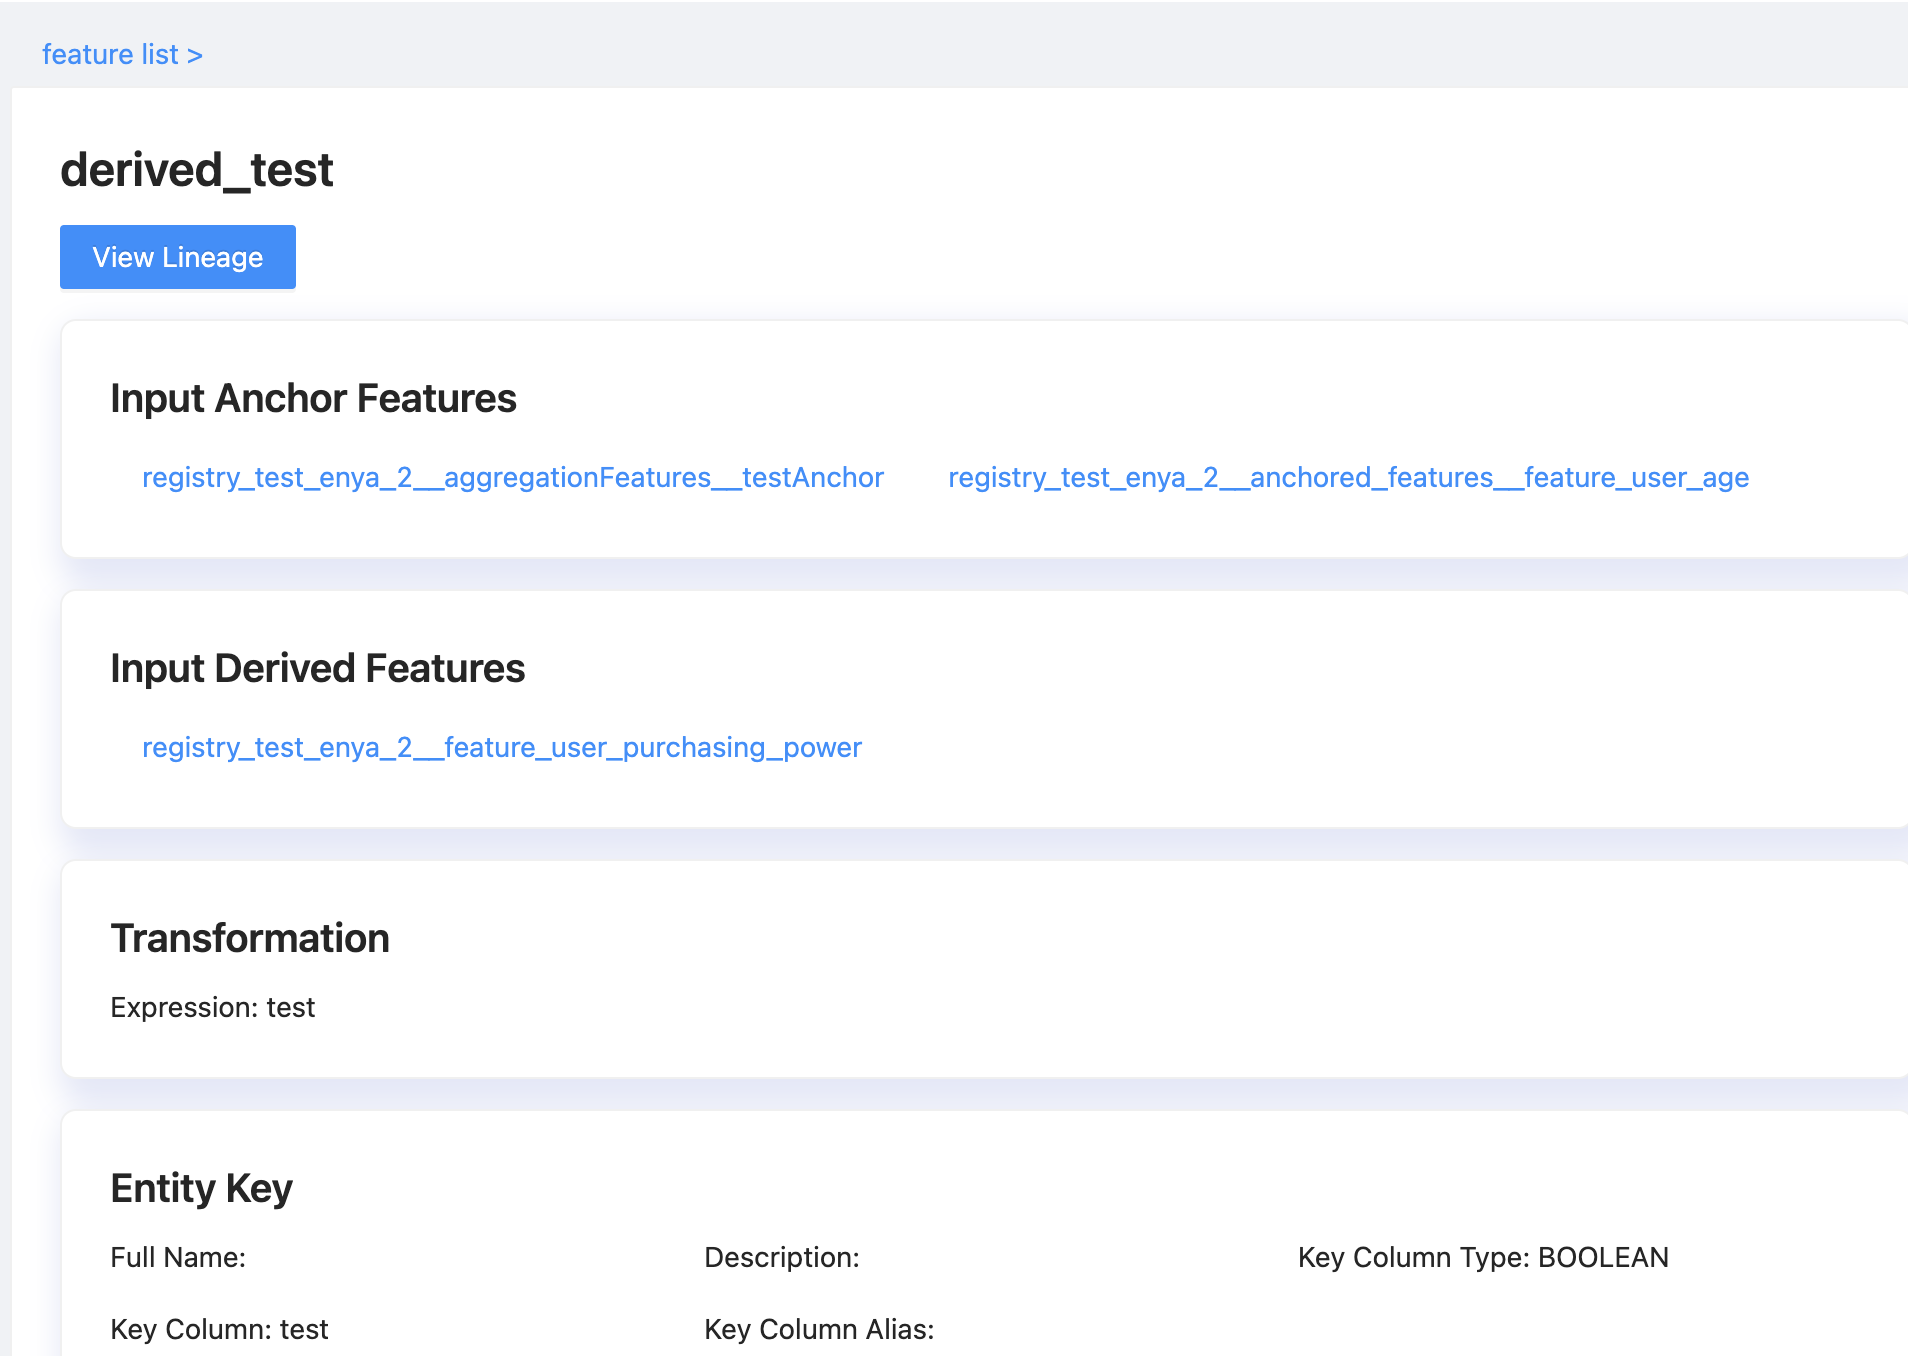Click the derived_test page title

click(x=196, y=170)
